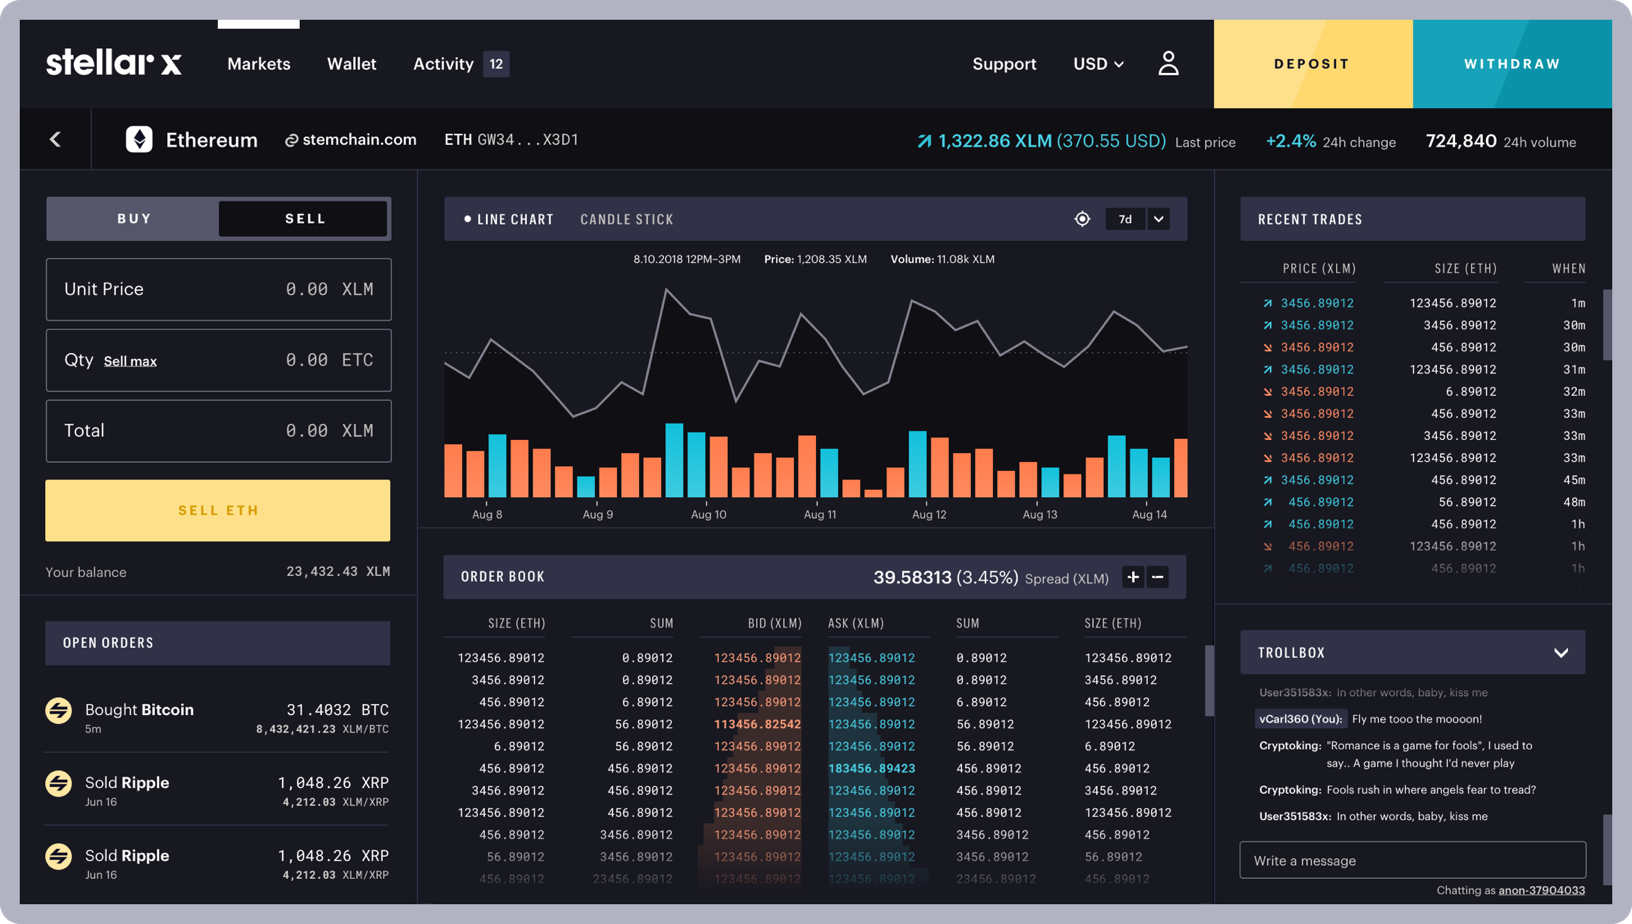Image resolution: width=1632 pixels, height=924 pixels.
Task: Click the ETH GW34...X3D1 address
Action: (511, 139)
